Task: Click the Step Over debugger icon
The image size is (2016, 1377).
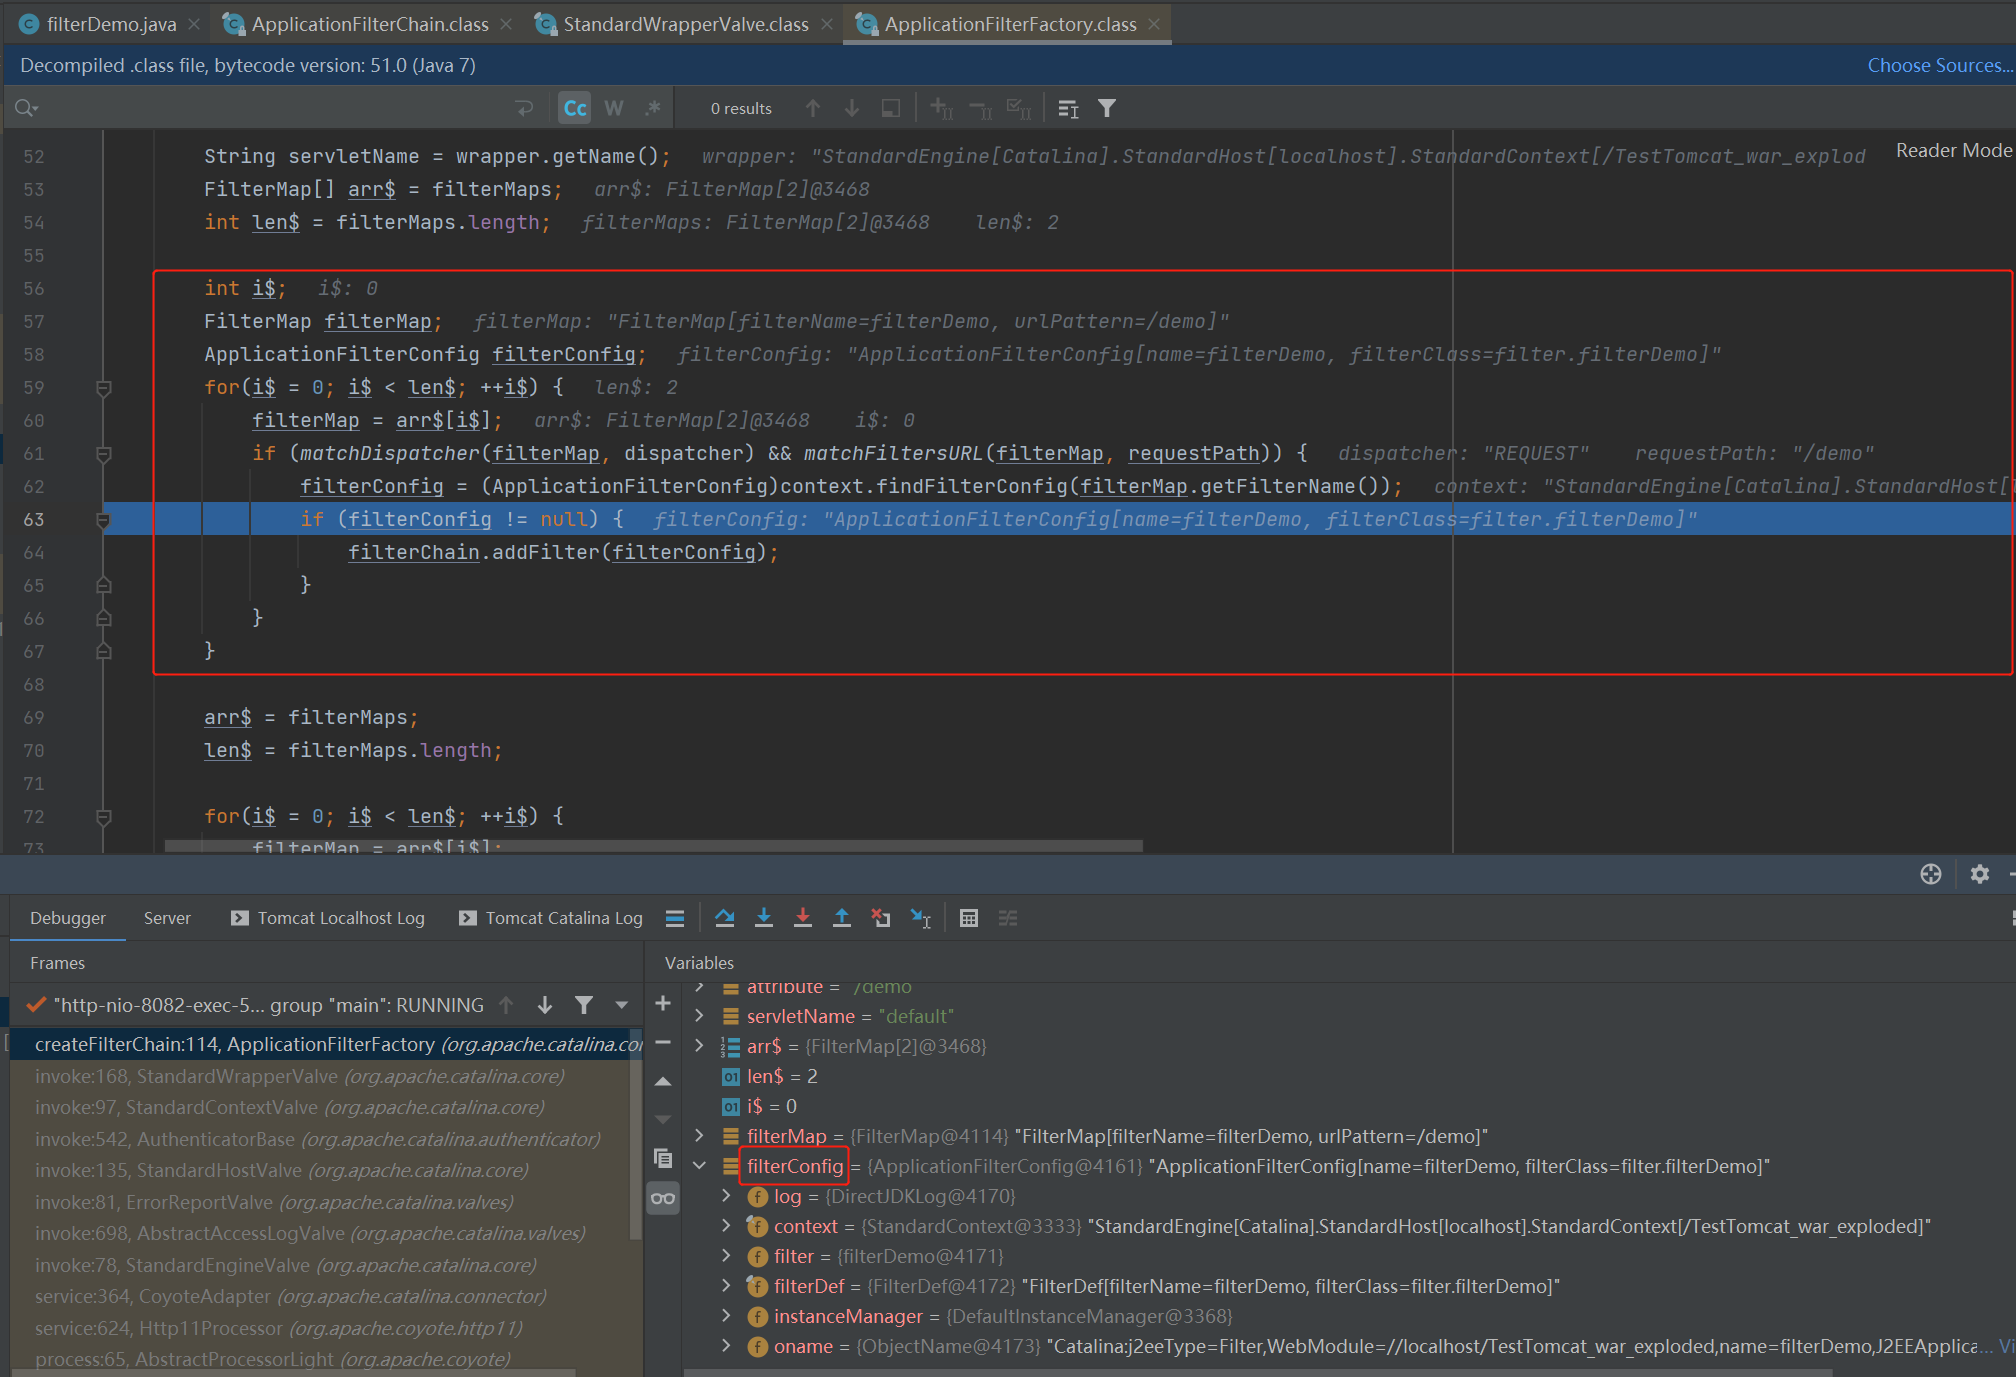Action: click(x=725, y=918)
